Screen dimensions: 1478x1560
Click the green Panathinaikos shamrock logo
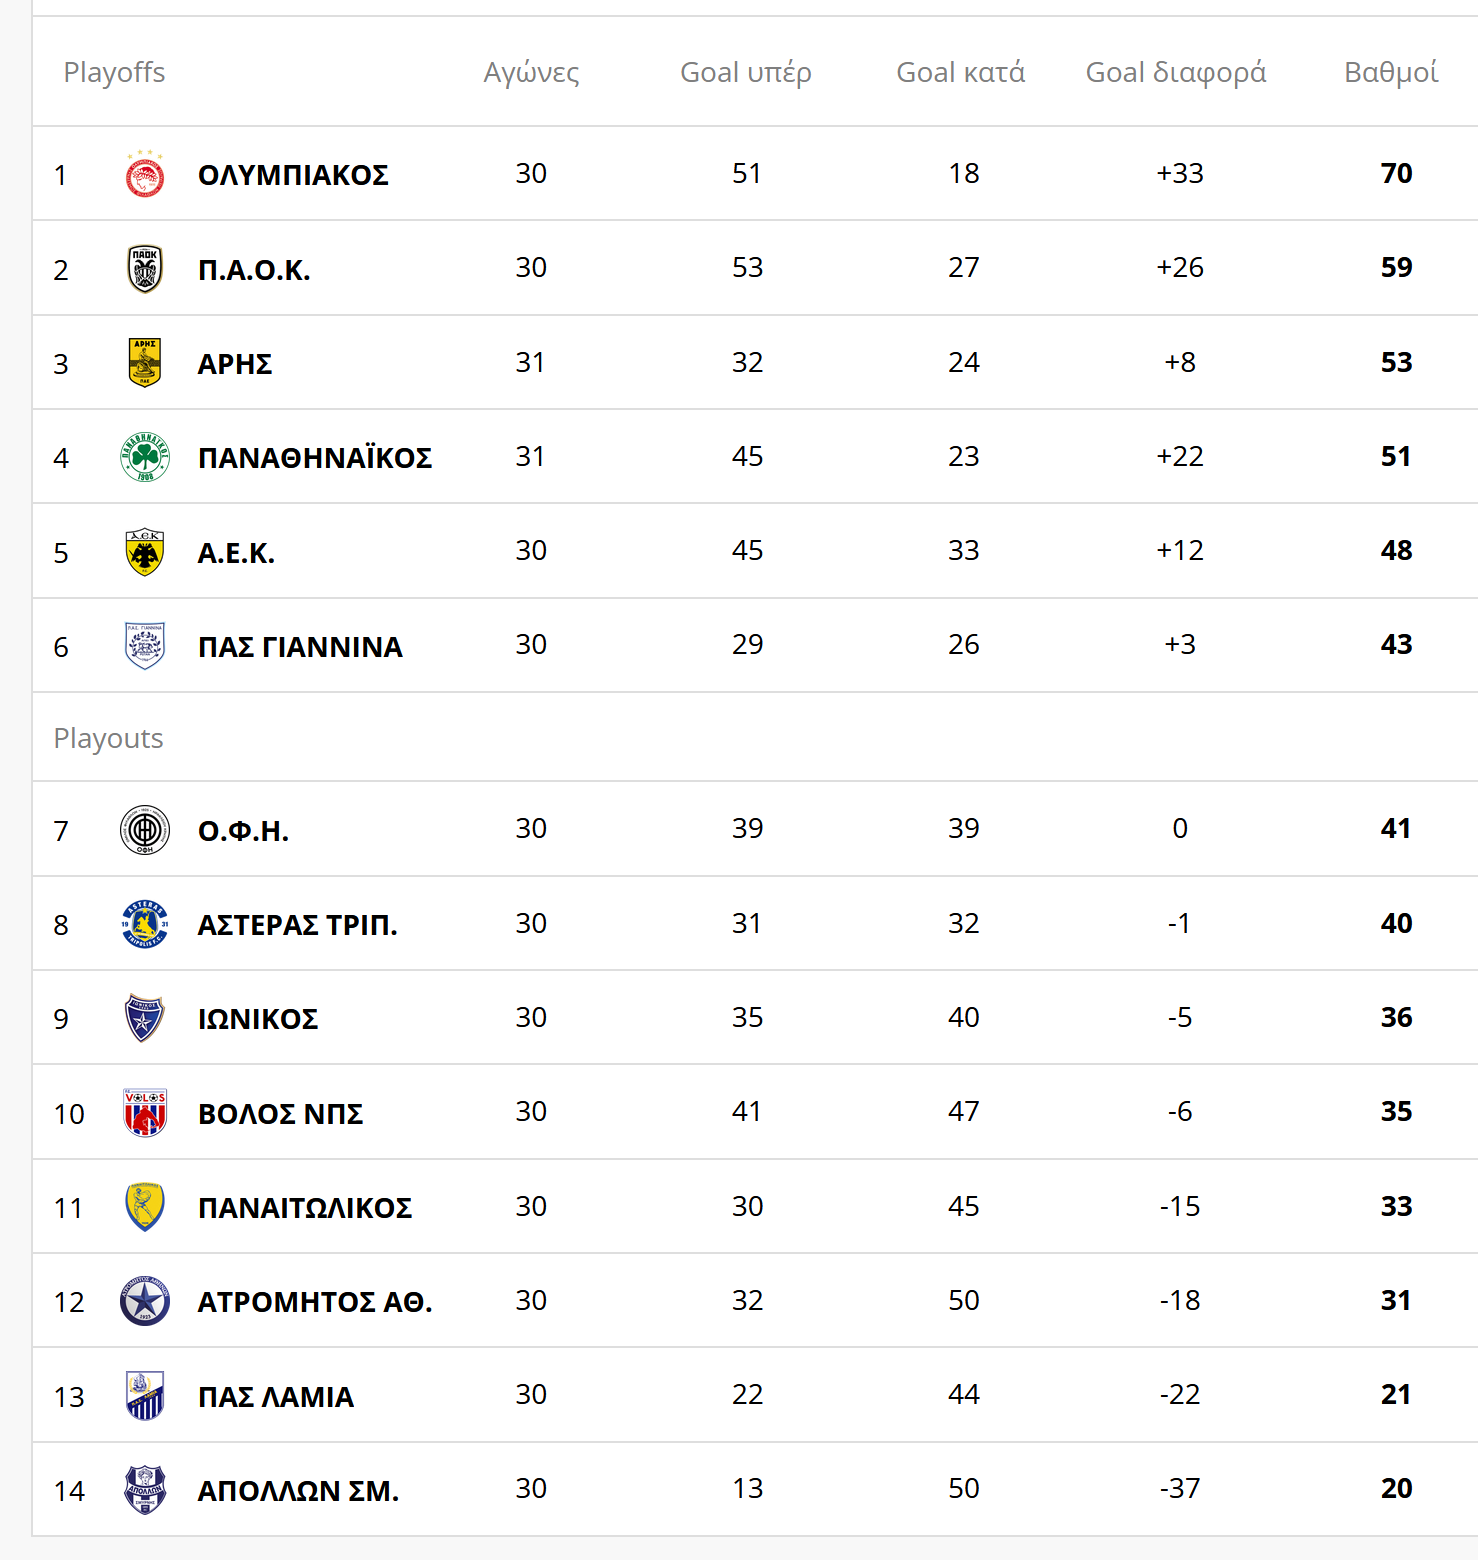point(145,457)
